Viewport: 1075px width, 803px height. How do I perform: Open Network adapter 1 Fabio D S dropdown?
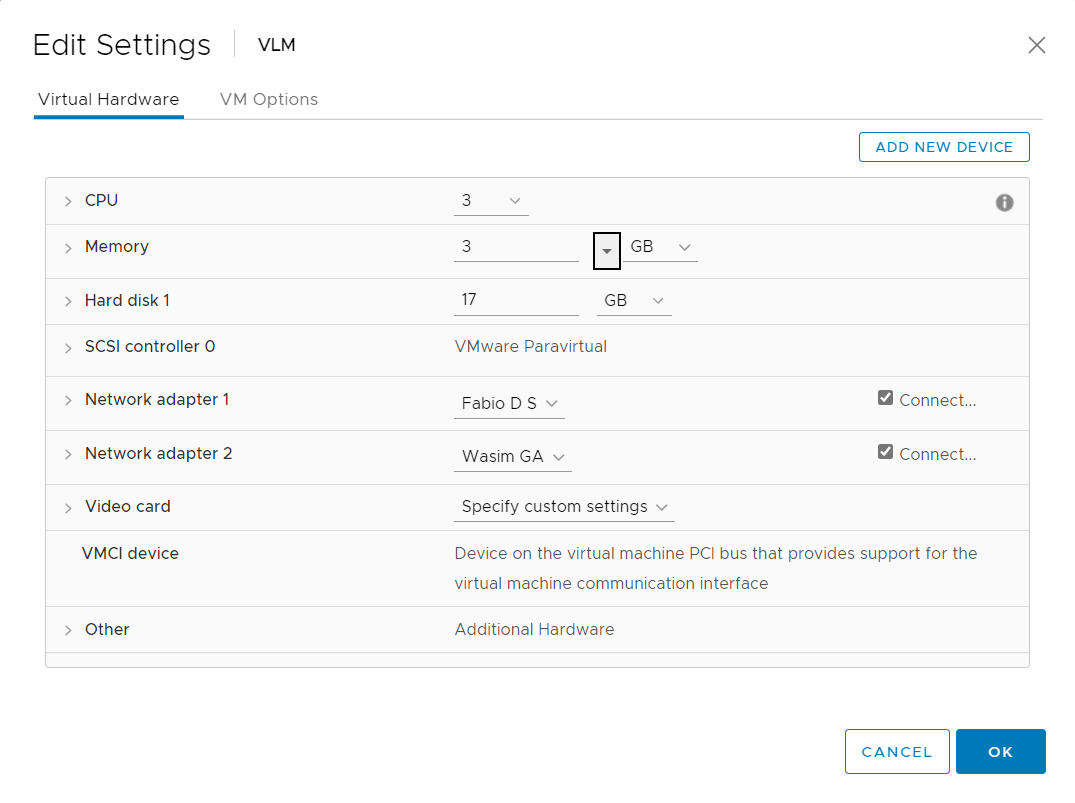point(509,403)
